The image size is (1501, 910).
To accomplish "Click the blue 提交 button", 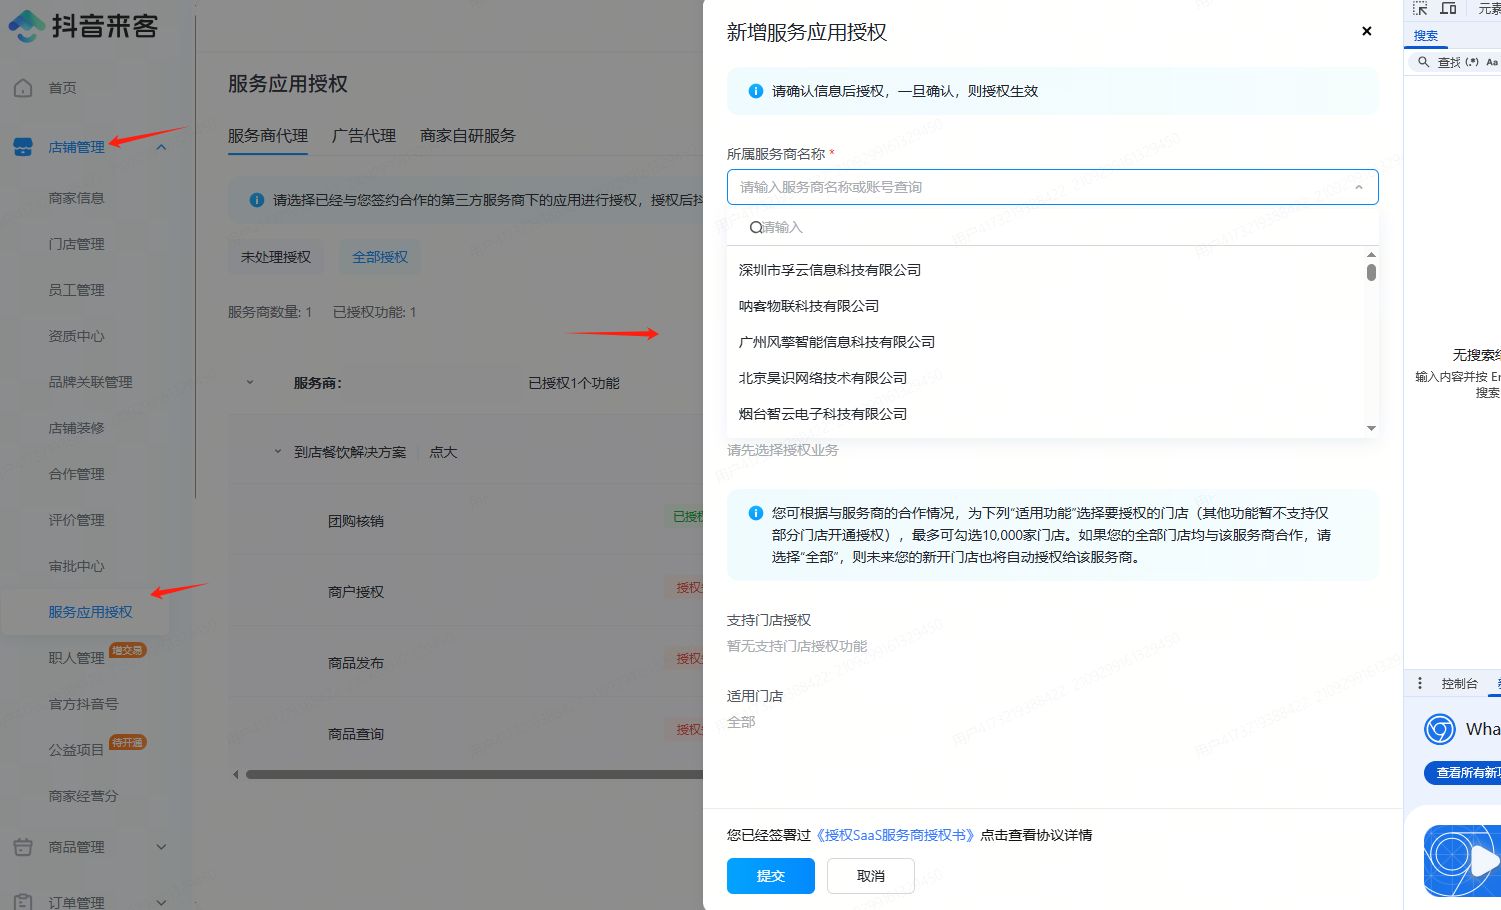I will (770, 876).
